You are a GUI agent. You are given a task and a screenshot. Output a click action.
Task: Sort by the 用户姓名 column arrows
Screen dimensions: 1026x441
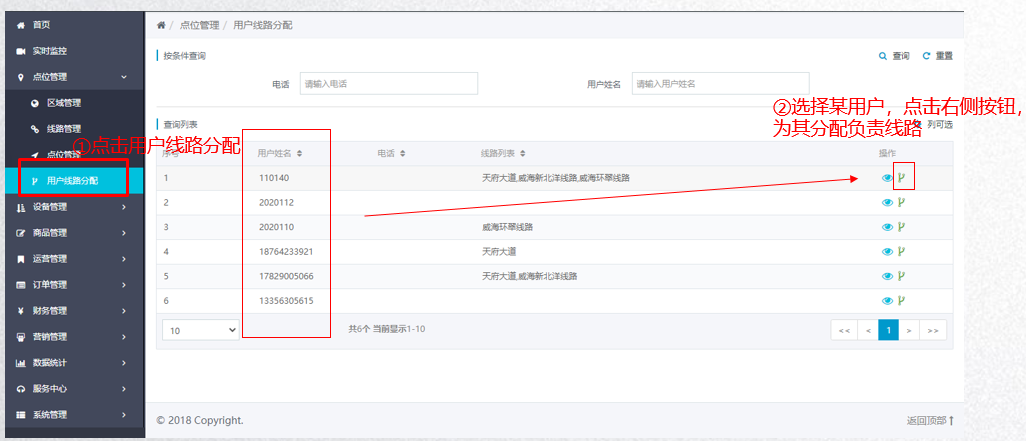(300, 154)
